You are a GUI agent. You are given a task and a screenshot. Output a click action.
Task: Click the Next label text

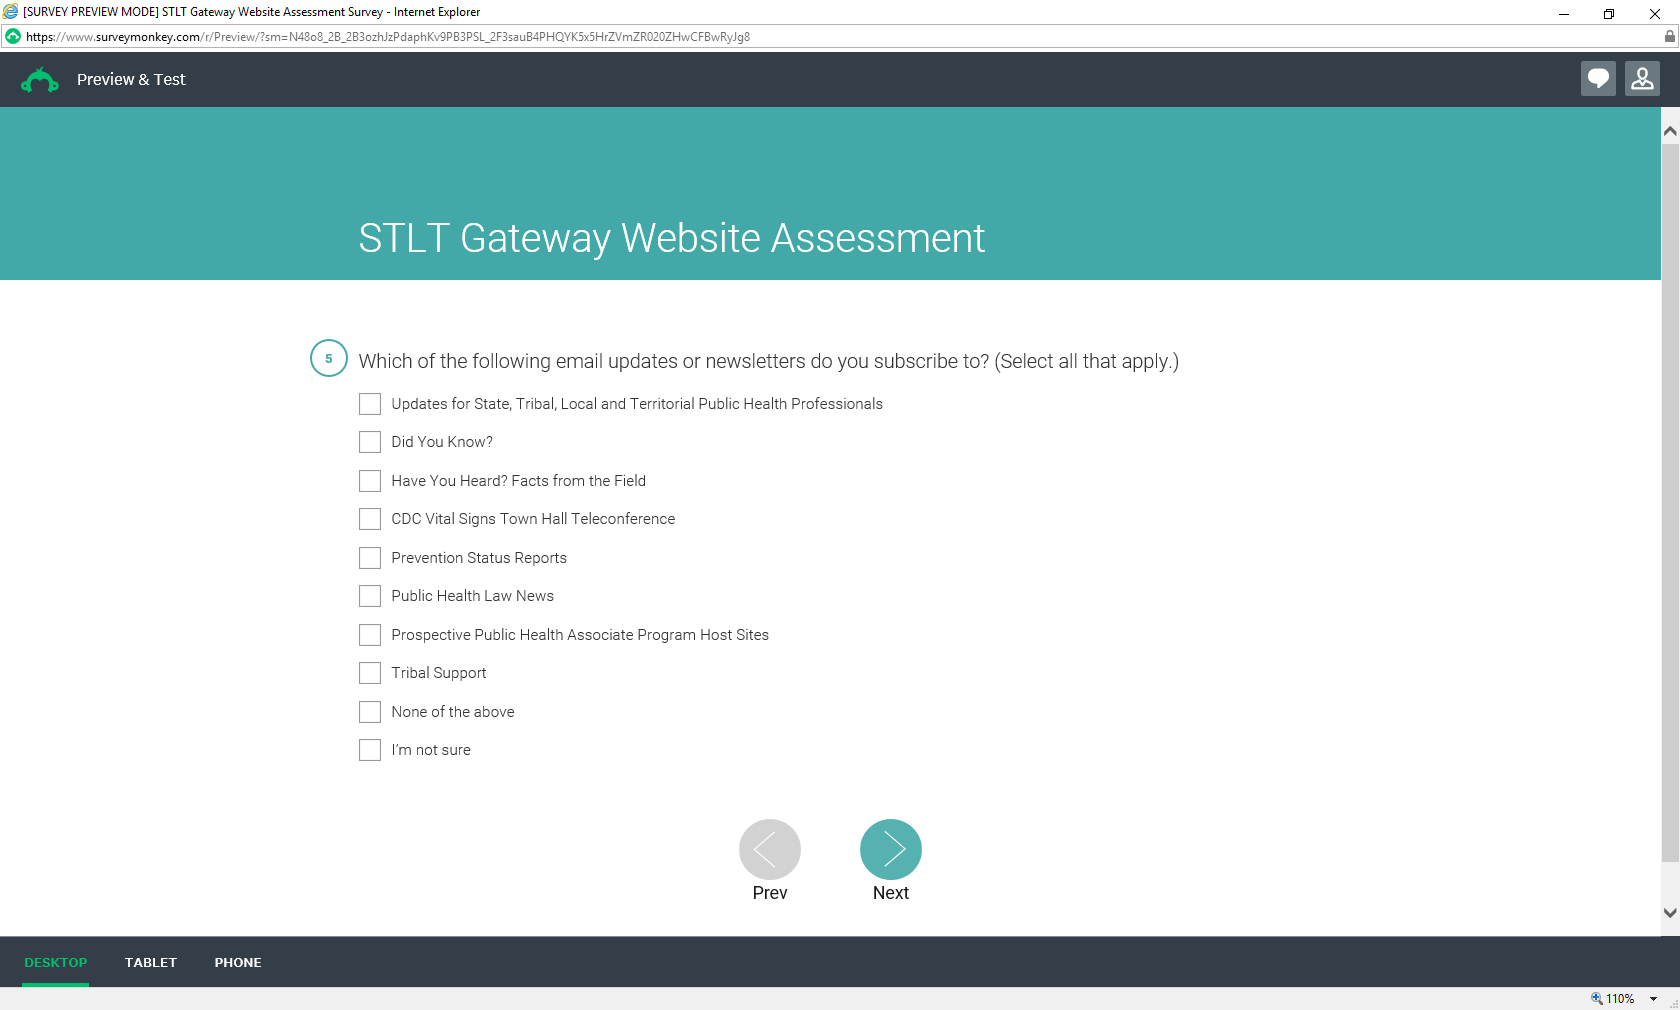(891, 893)
